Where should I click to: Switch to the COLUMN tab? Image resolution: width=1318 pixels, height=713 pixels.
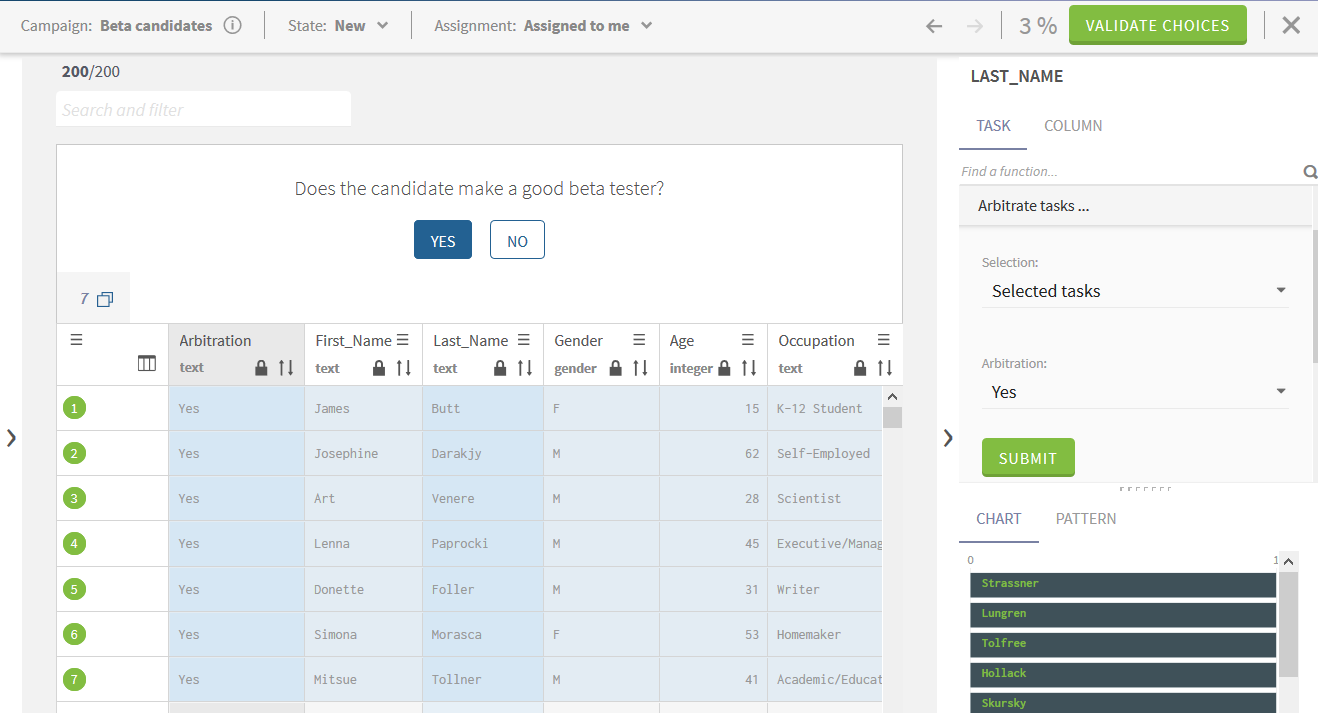1073,126
